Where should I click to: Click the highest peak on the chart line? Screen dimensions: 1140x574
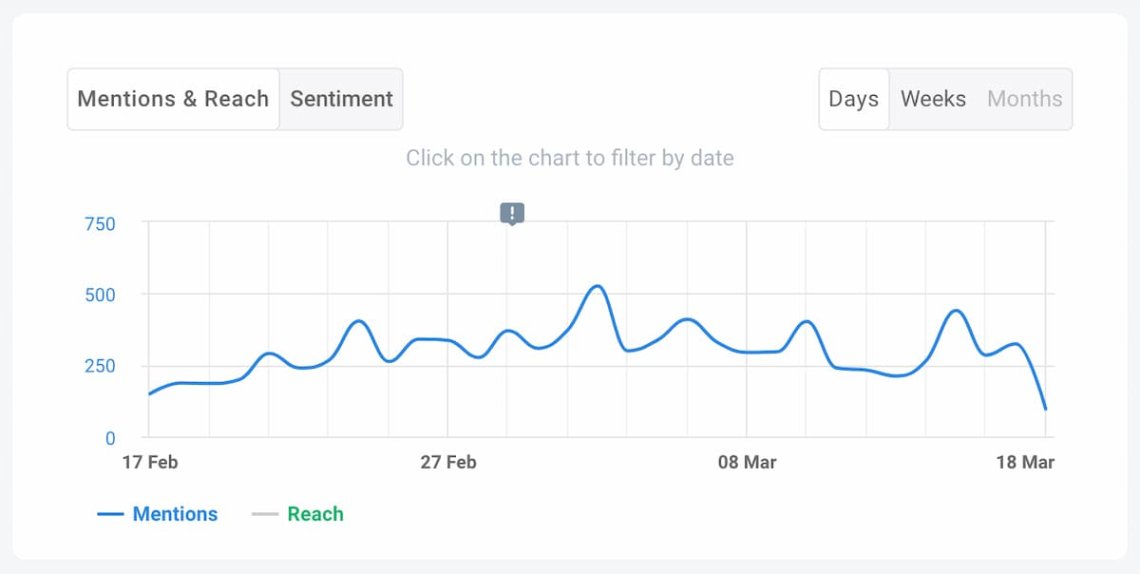596,286
